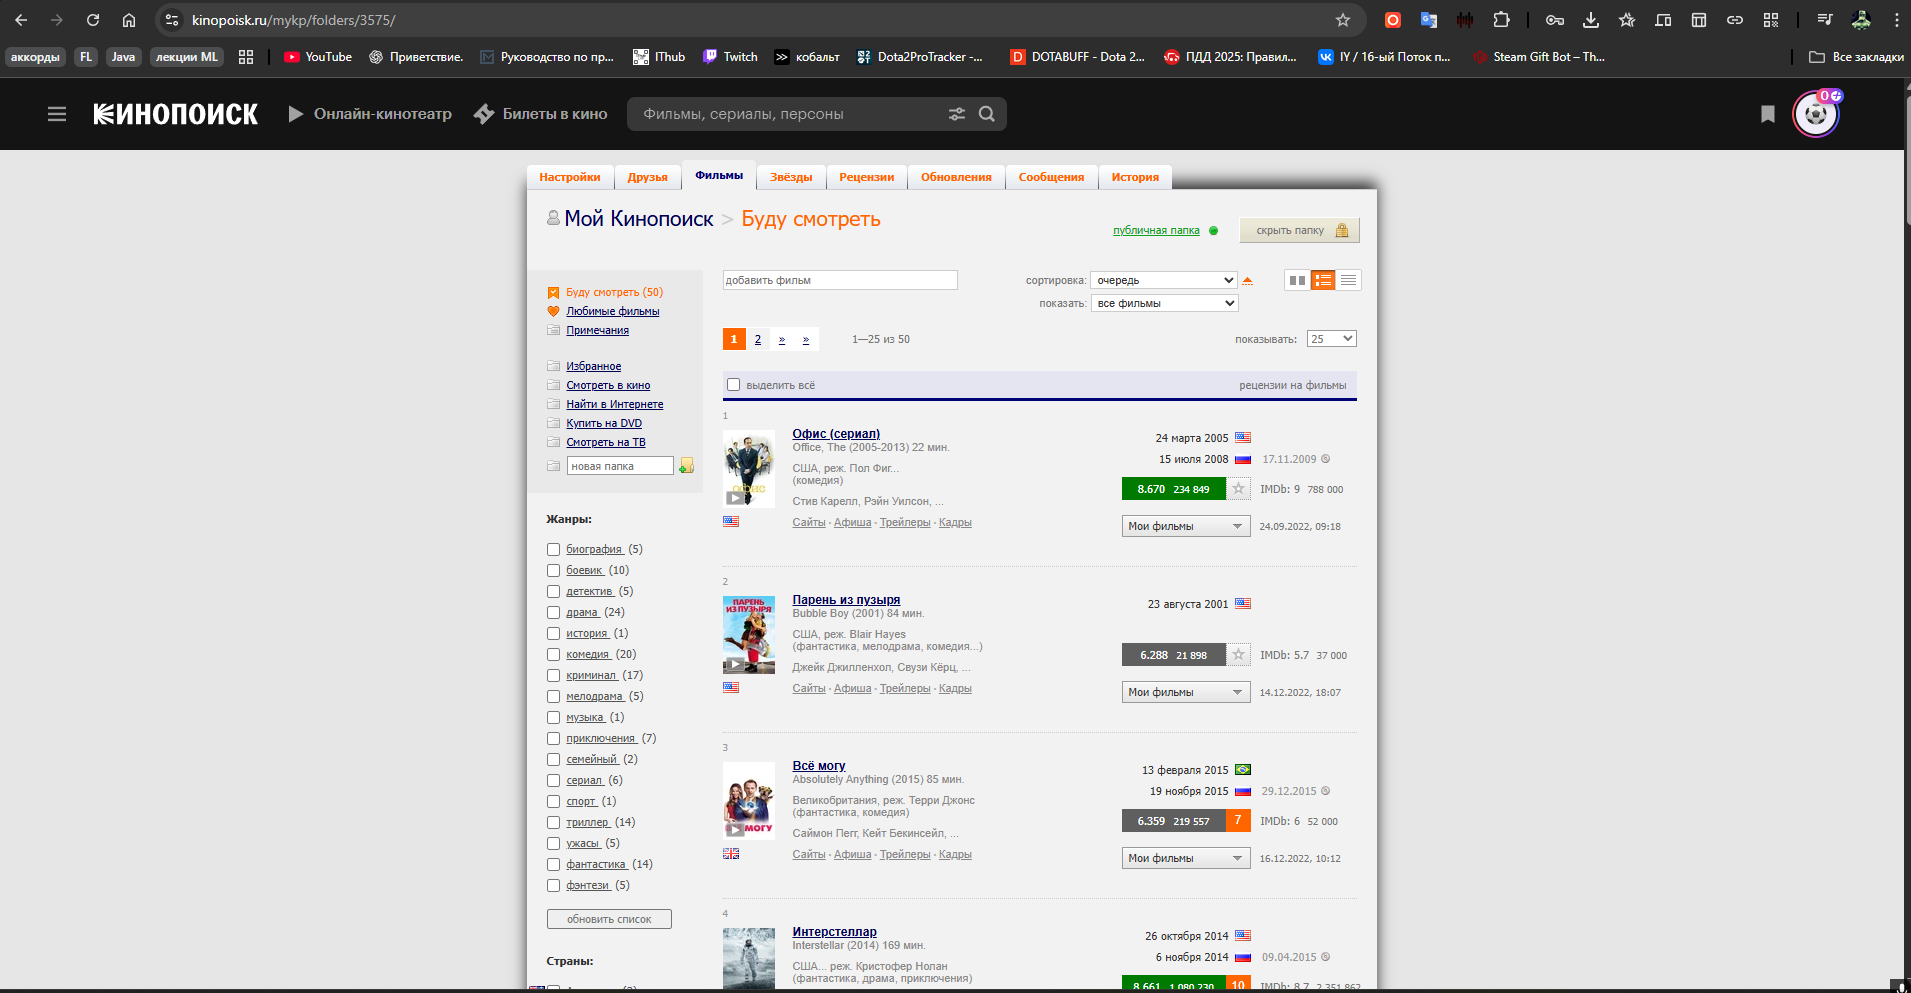Click the обновить список button

point(609,919)
